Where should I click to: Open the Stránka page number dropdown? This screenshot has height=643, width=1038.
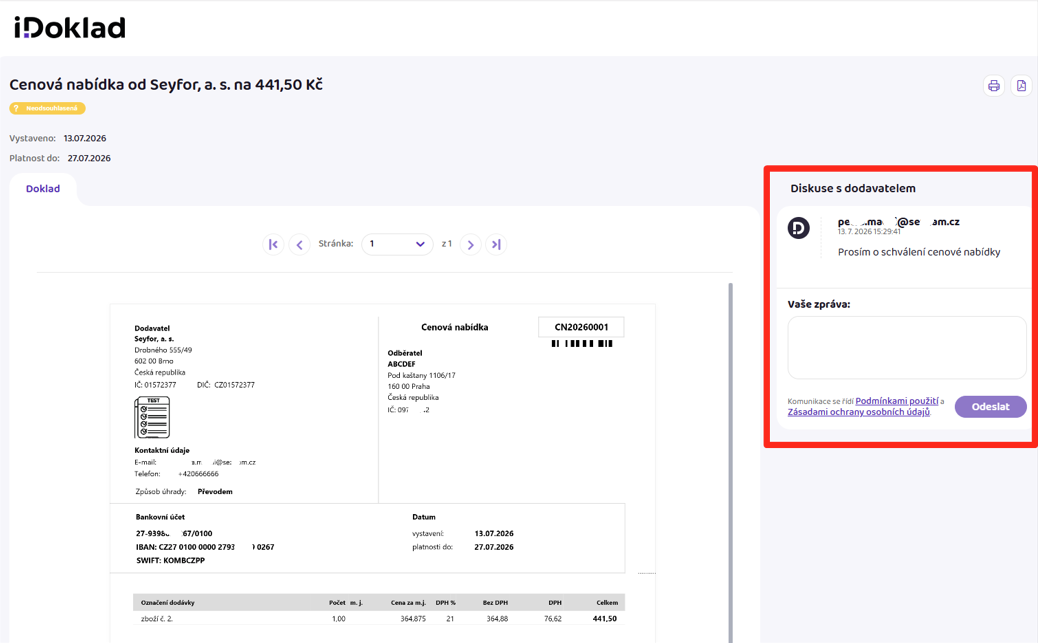click(x=397, y=244)
